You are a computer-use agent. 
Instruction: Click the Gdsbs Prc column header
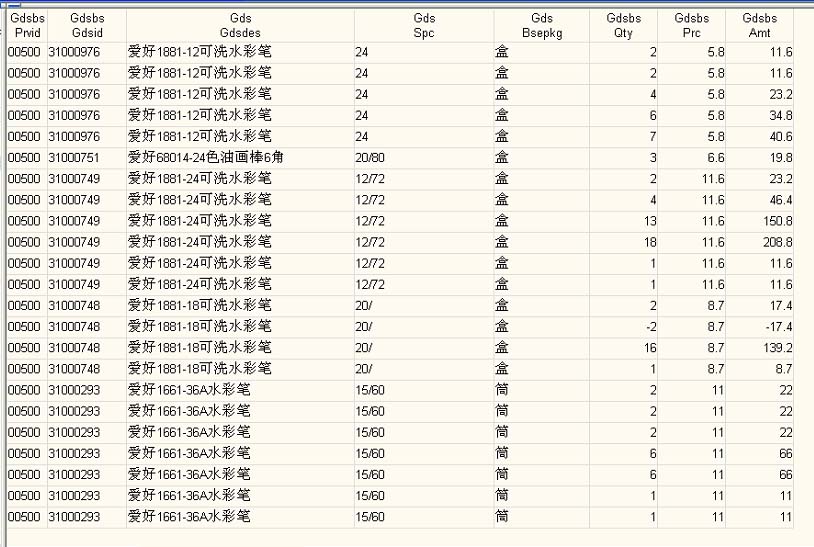(691, 25)
